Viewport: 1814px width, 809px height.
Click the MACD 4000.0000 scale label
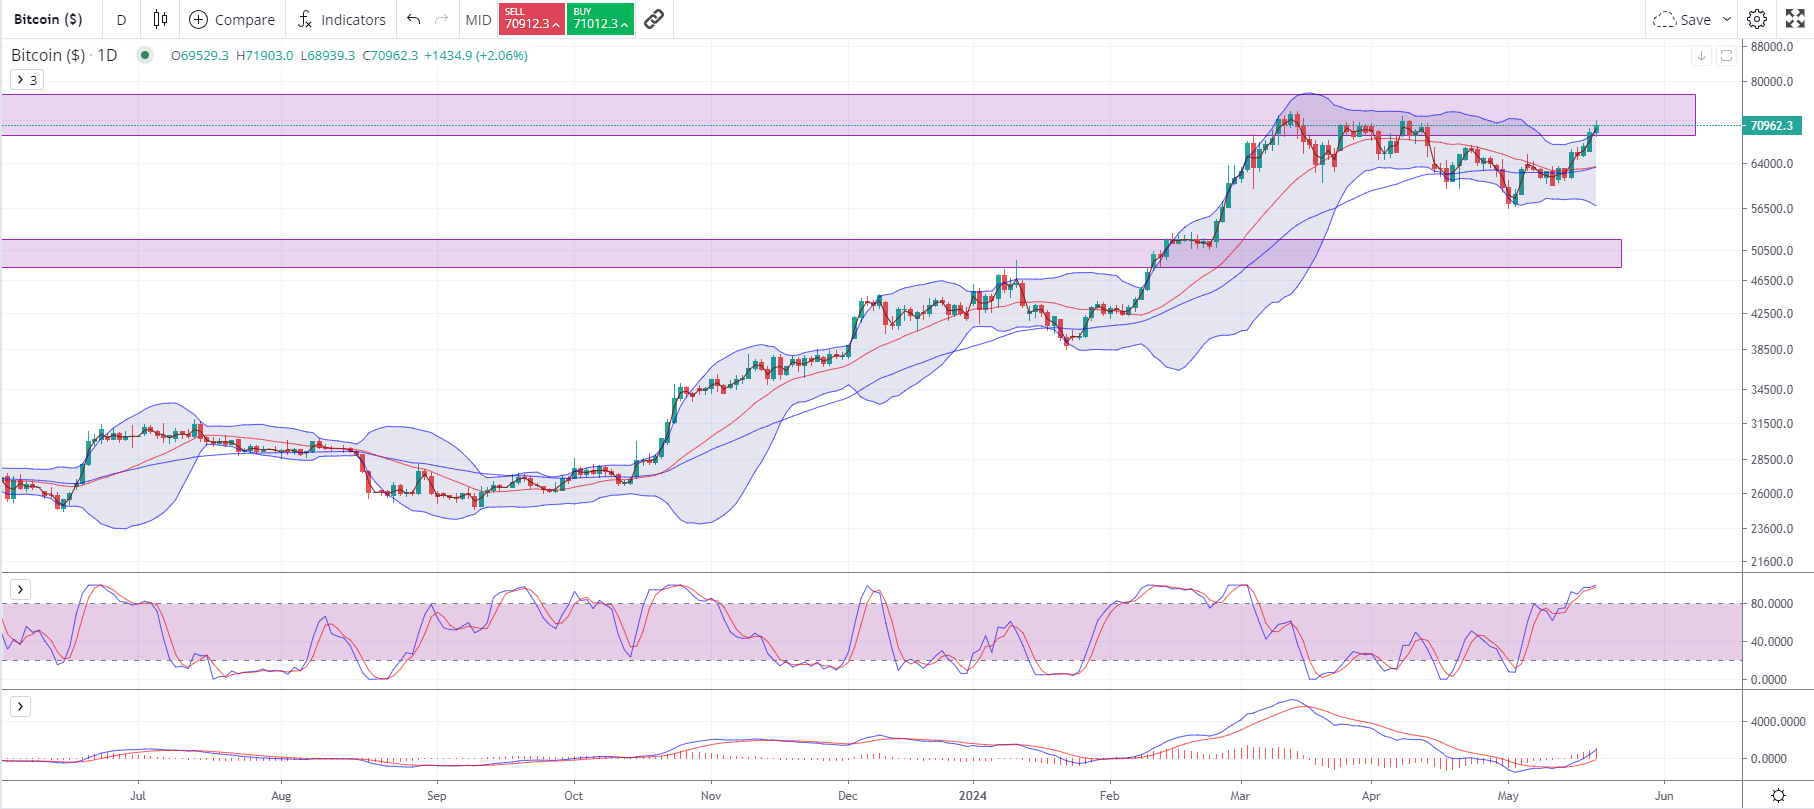coord(1777,721)
